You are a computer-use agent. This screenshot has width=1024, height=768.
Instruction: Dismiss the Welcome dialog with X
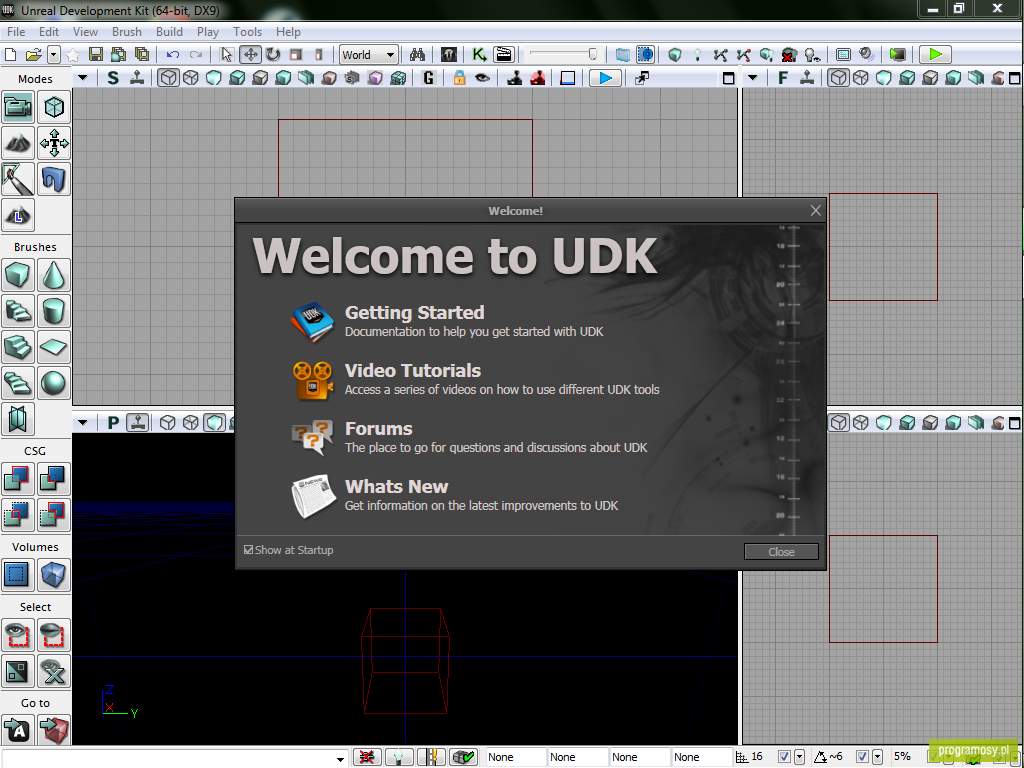[x=815, y=210]
